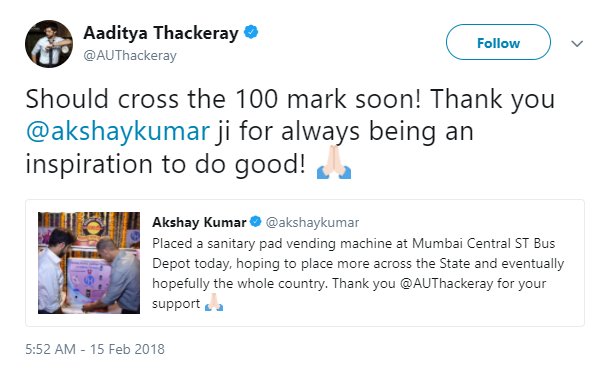Viewport: 610px width, 371px height.
Task: Follow Aaditya Thackeray
Action: (498, 42)
